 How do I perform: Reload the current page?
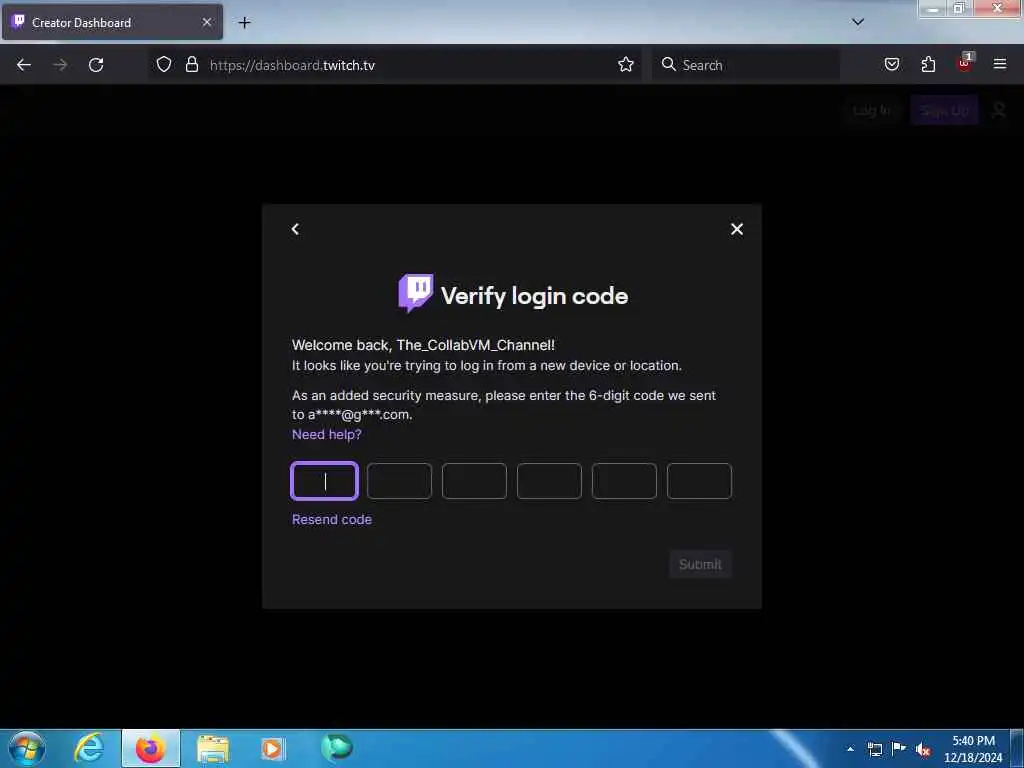point(96,65)
